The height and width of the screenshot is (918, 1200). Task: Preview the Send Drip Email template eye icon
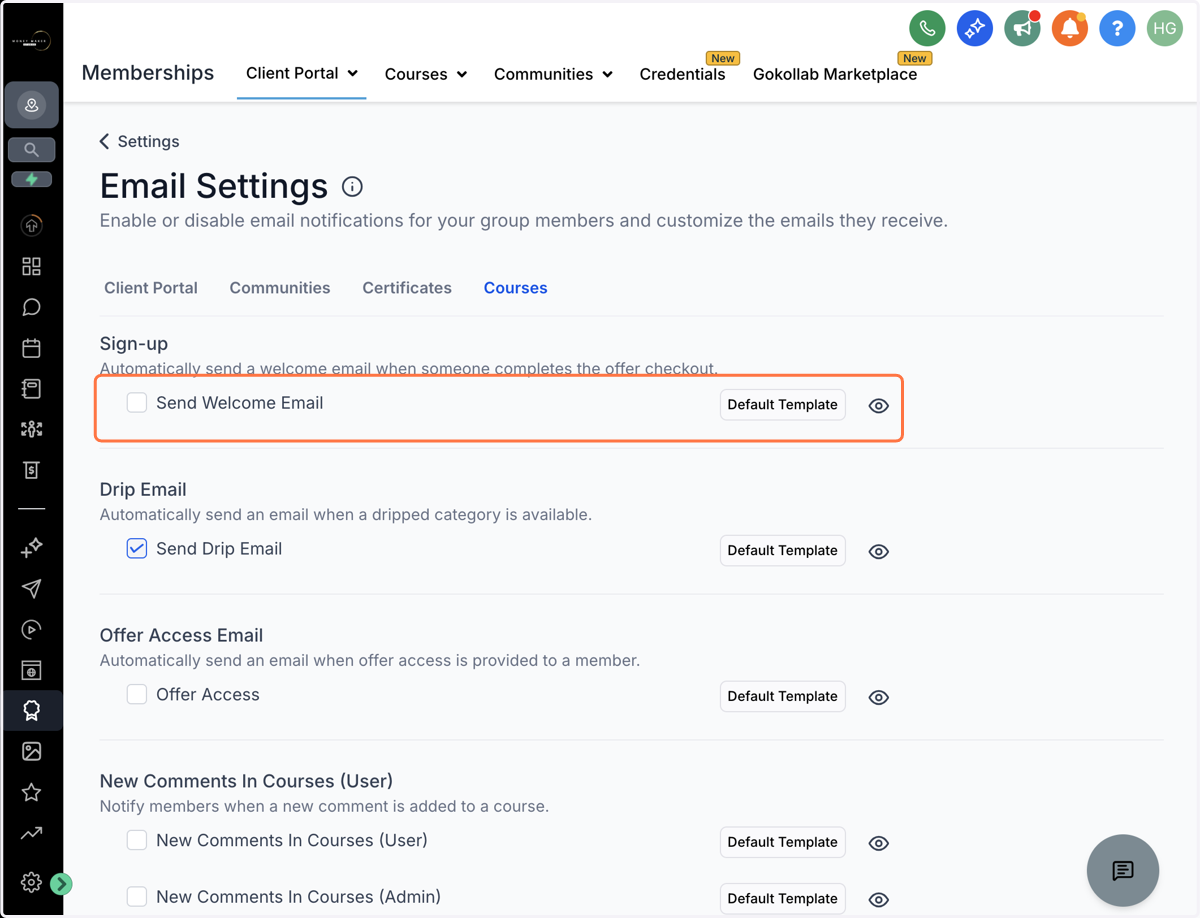tap(879, 551)
